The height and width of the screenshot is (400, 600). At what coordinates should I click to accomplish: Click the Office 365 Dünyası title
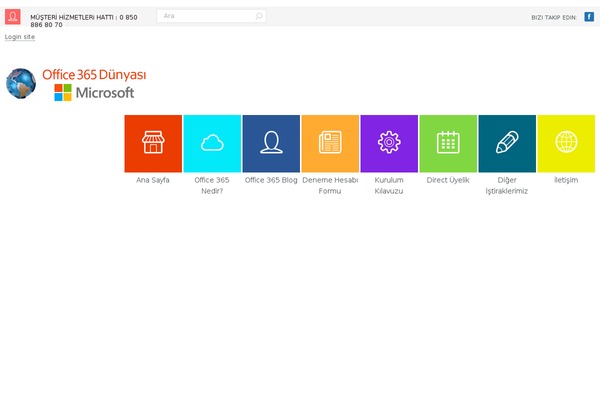(94, 75)
